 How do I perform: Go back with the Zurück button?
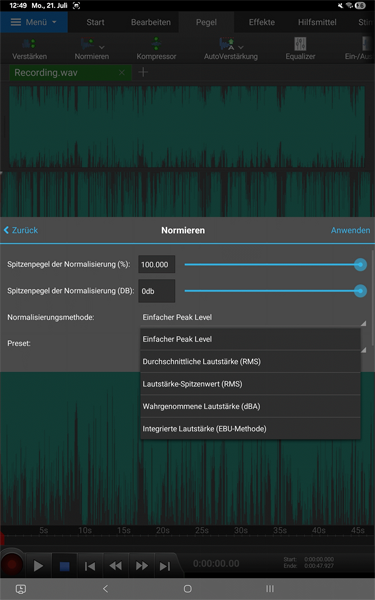[x=21, y=230]
